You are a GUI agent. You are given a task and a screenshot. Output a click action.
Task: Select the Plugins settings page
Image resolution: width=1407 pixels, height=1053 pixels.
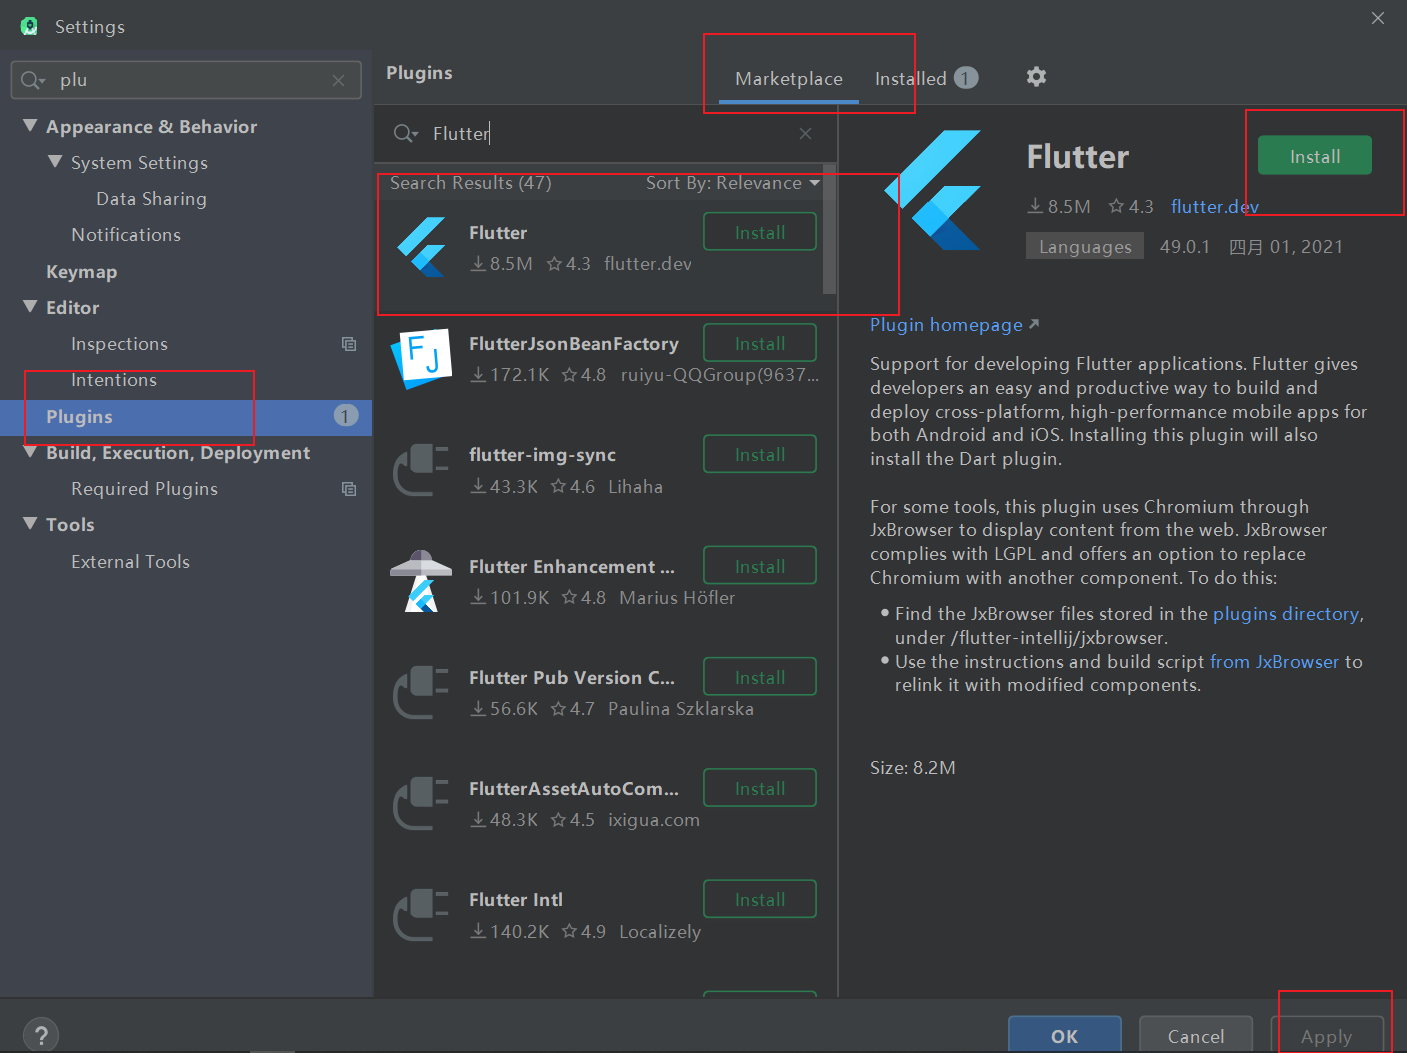click(x=186, y=417)
